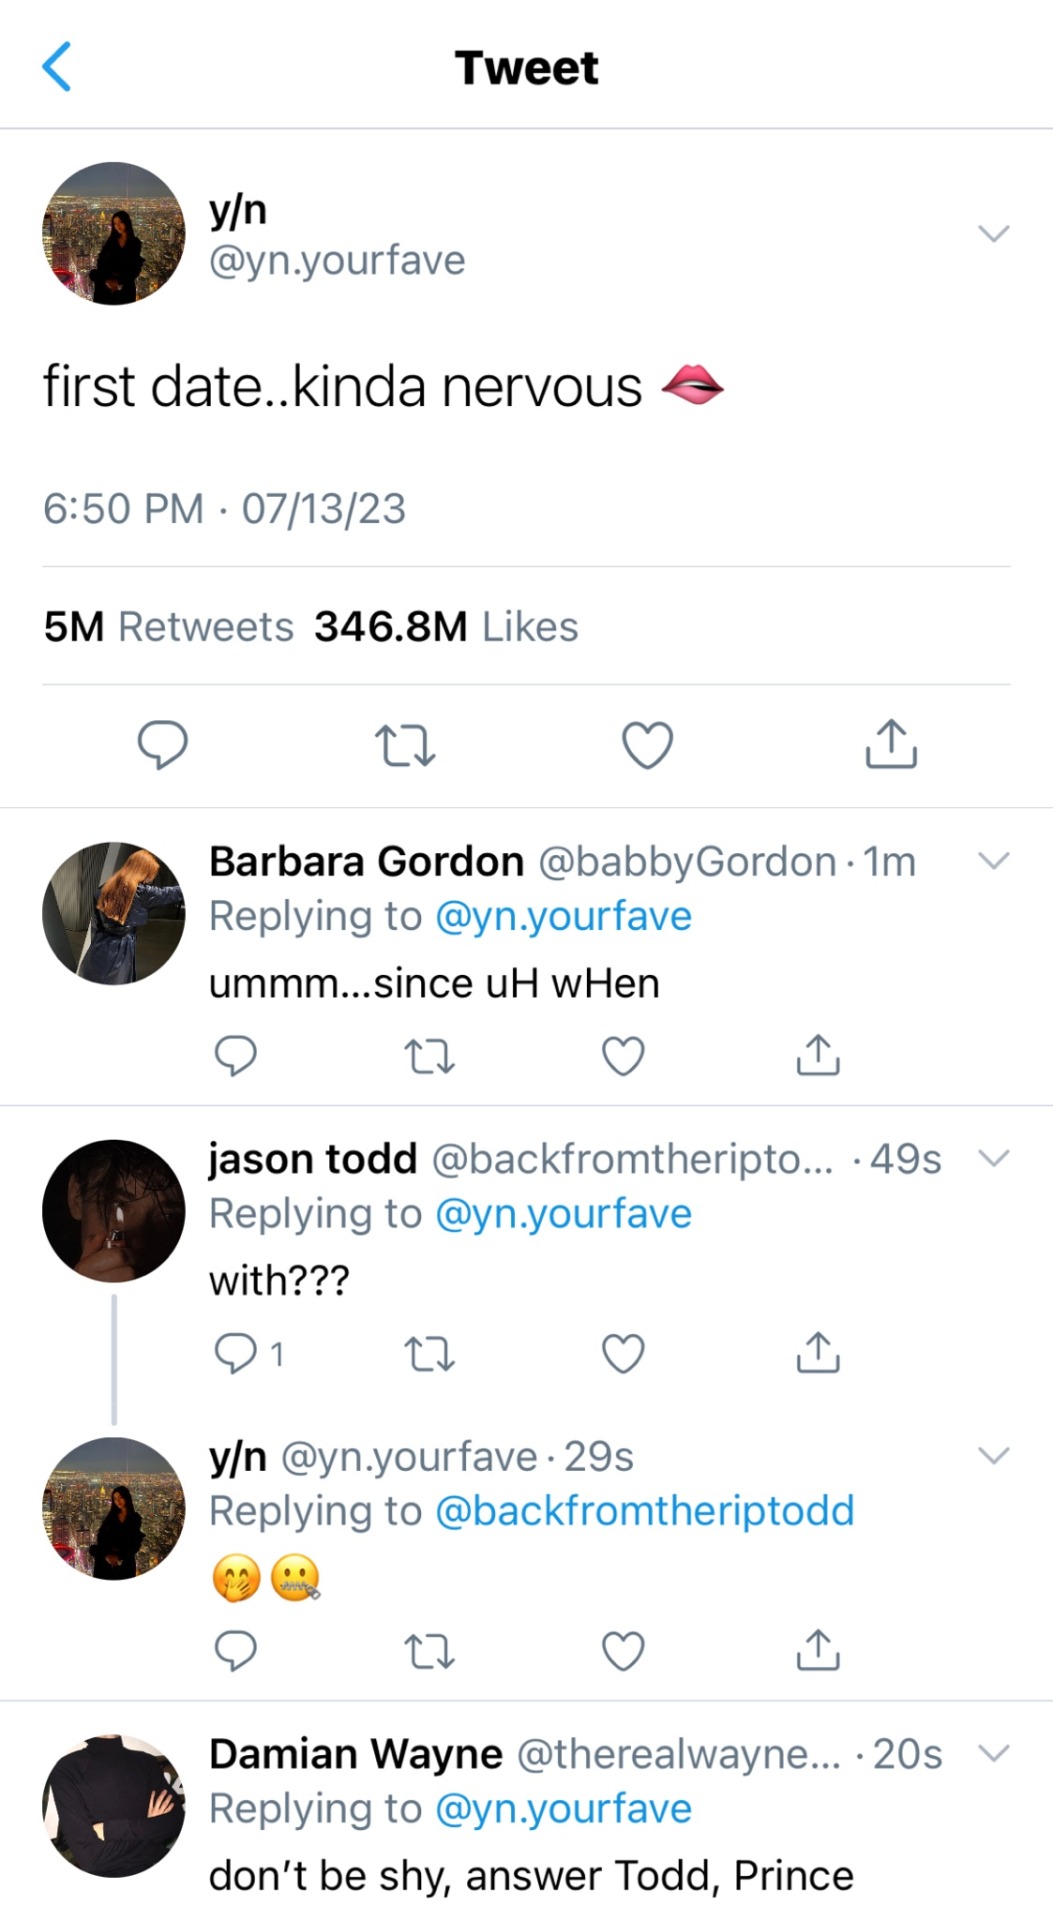
Task: Retweet the first date tweet
Action: pyautogui.click(x=405, y=745)
